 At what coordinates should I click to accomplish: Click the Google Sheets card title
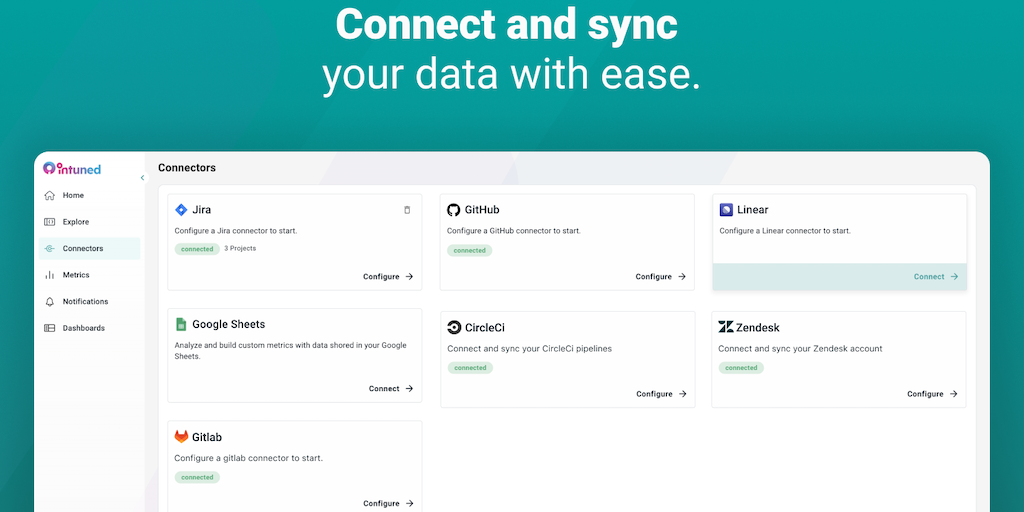[229, 324]
